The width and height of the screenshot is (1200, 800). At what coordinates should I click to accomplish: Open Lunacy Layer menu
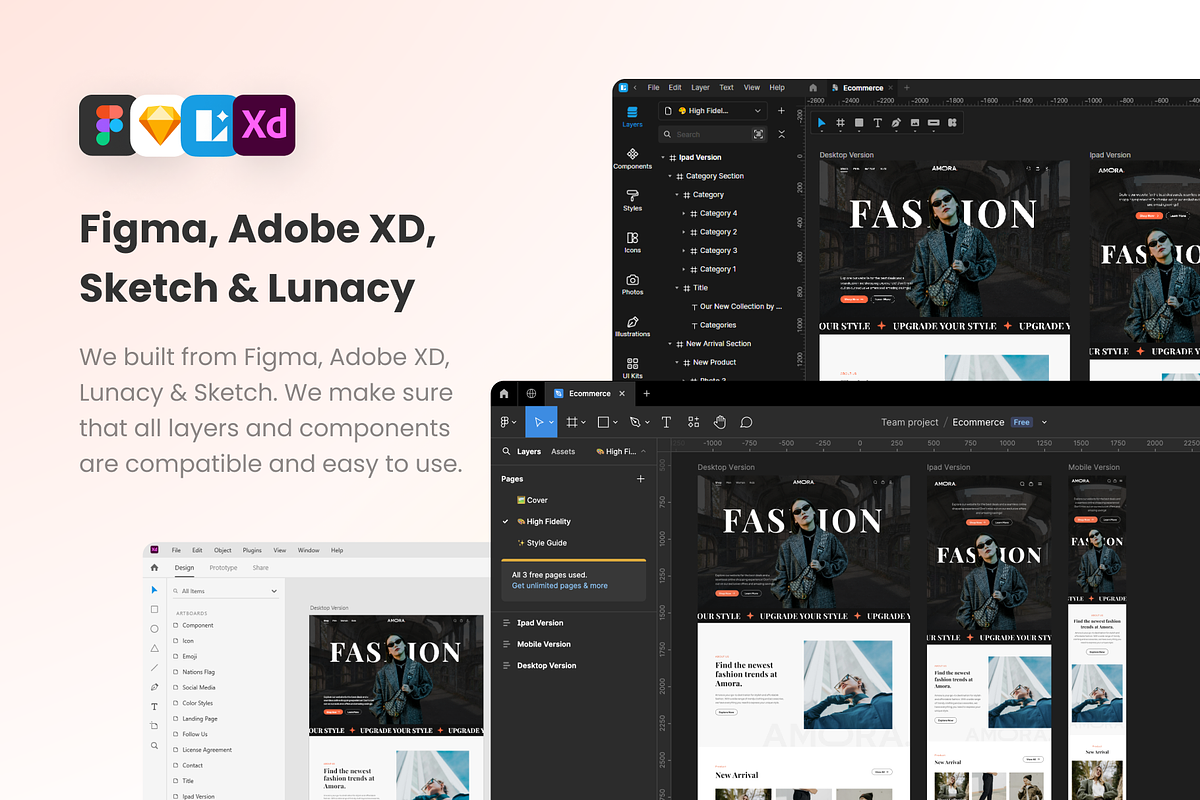pos(700,88)
